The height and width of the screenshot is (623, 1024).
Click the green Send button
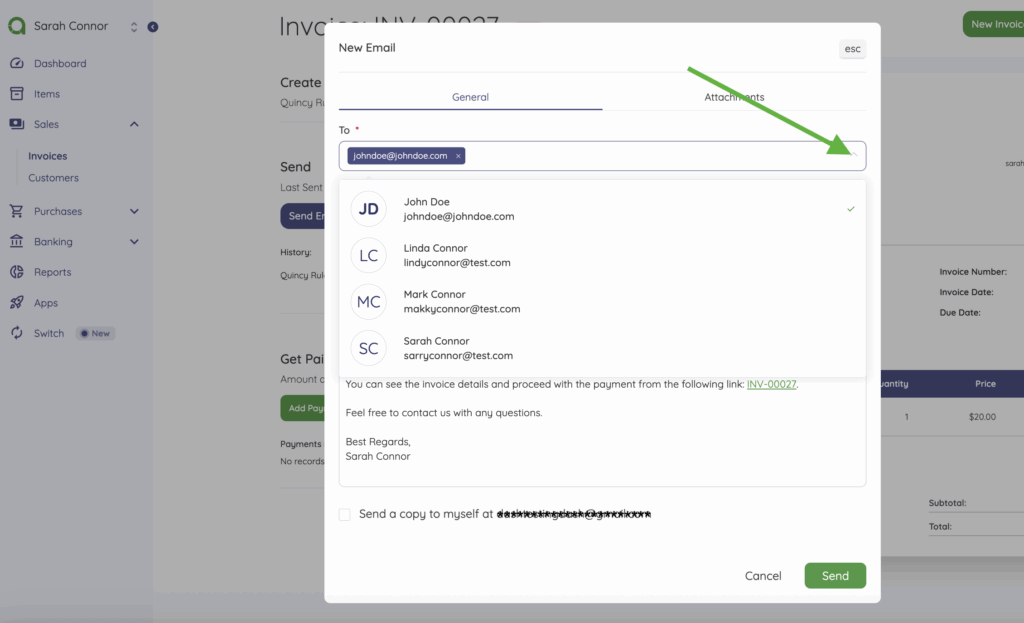pyautogui.click(x=835, y=576)
